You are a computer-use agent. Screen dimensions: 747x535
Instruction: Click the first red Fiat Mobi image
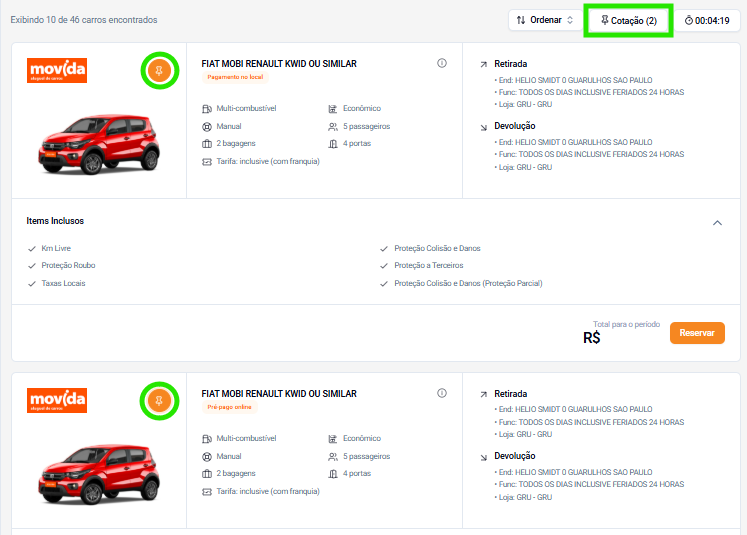click(99, 144)
